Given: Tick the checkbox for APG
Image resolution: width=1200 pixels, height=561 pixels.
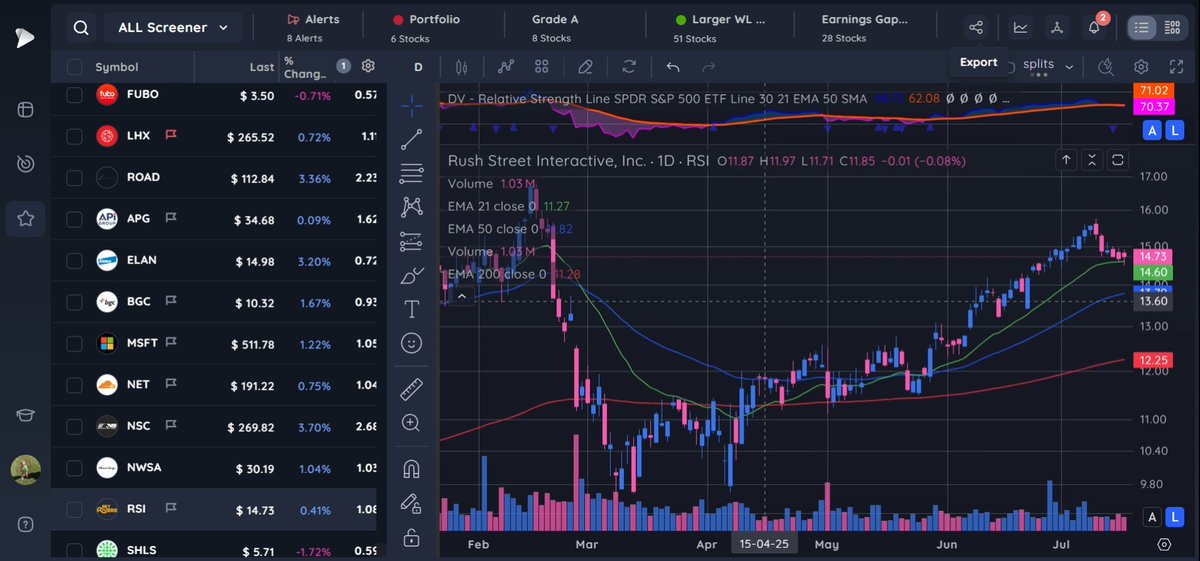Looking at the screenshot, I should tap(74, 219).
